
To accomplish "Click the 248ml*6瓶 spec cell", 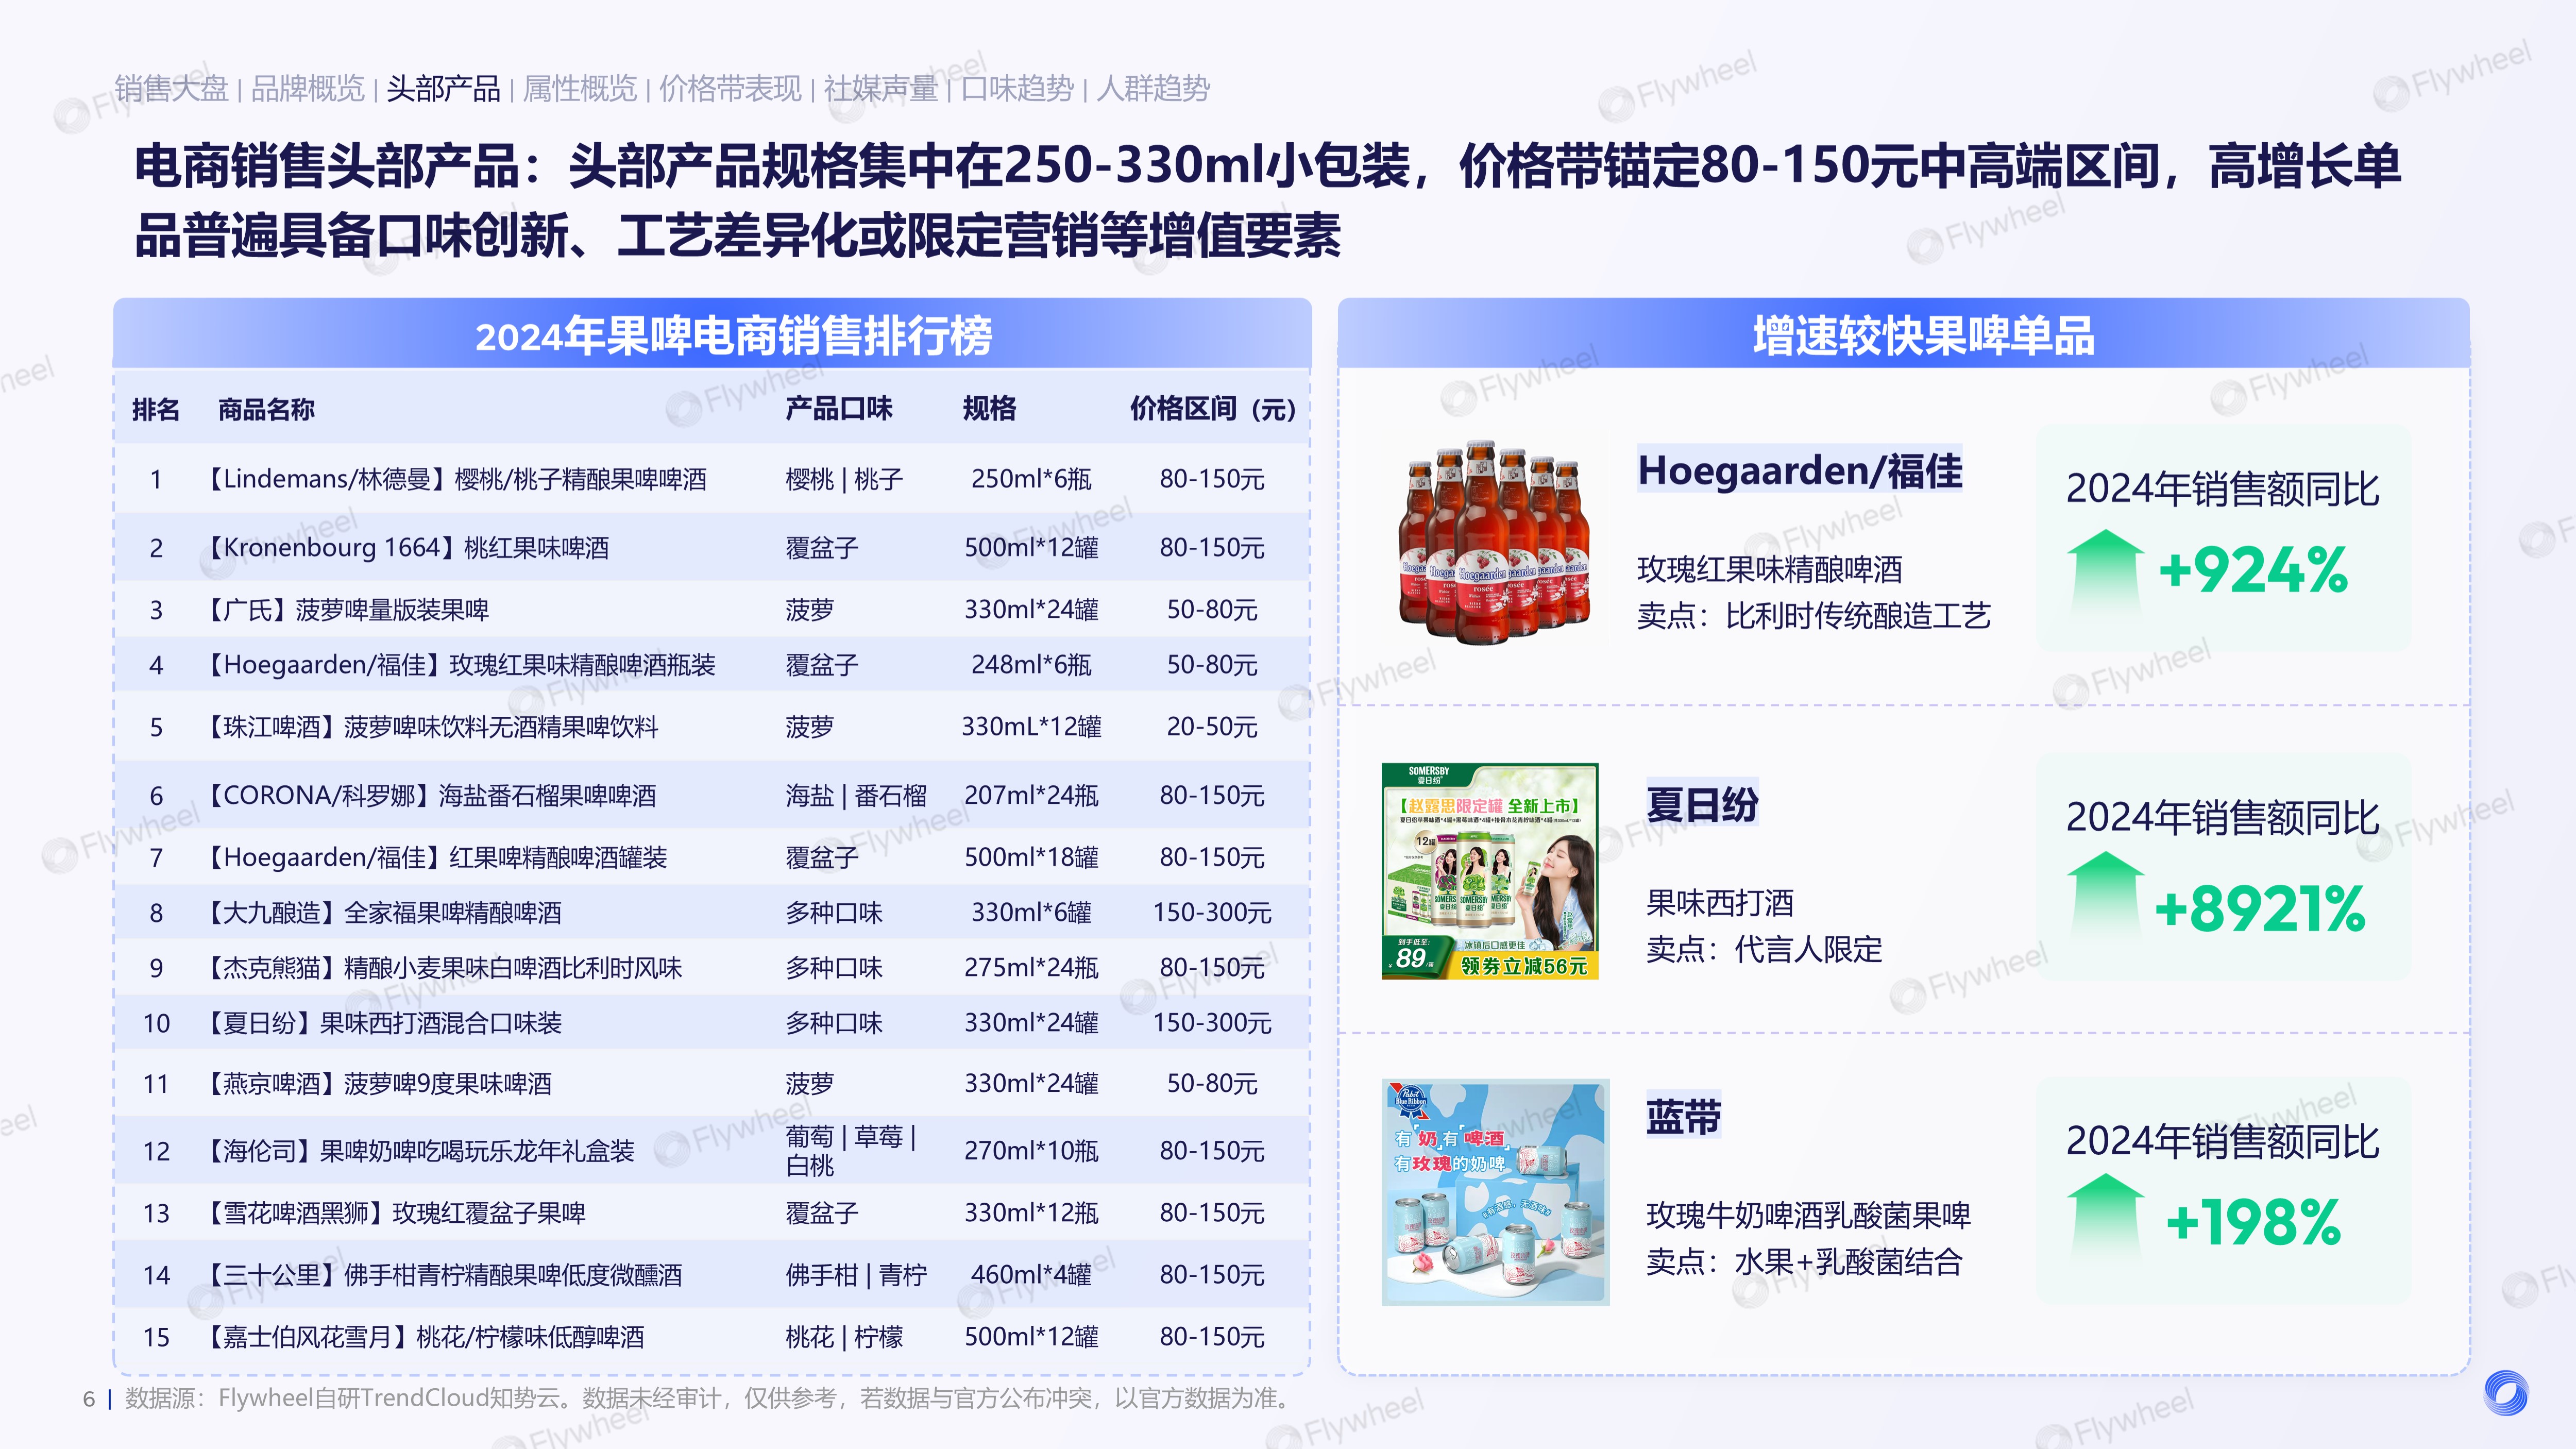I will (x=1031, y=665).
